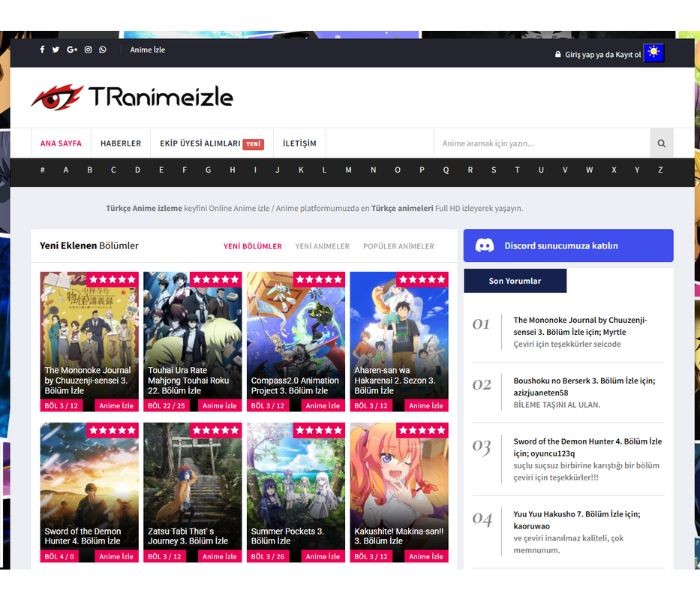Open the Google Plus icon link
This screenshot has height=600, width=700.
coord(72,50)
